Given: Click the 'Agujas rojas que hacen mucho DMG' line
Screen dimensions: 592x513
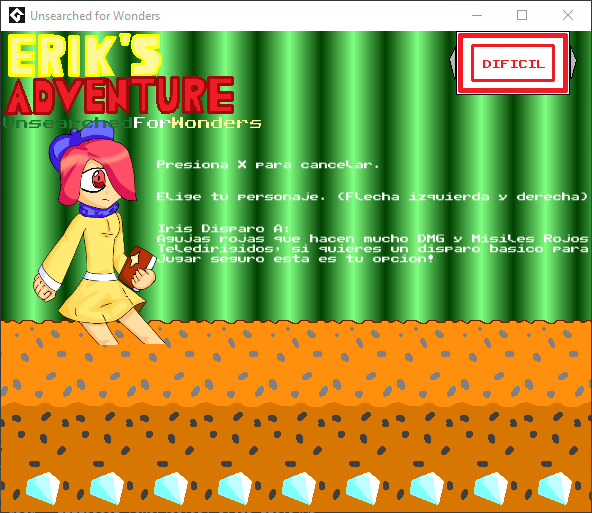Looking at the screenshot, I should (x=373, y=239).
